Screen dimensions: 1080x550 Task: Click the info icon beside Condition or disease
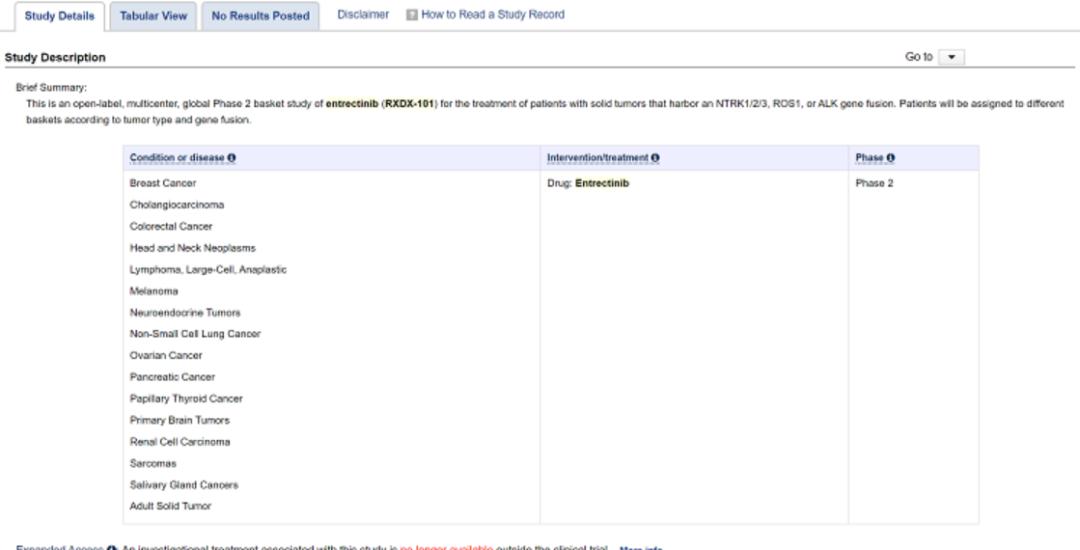(232, 158)
